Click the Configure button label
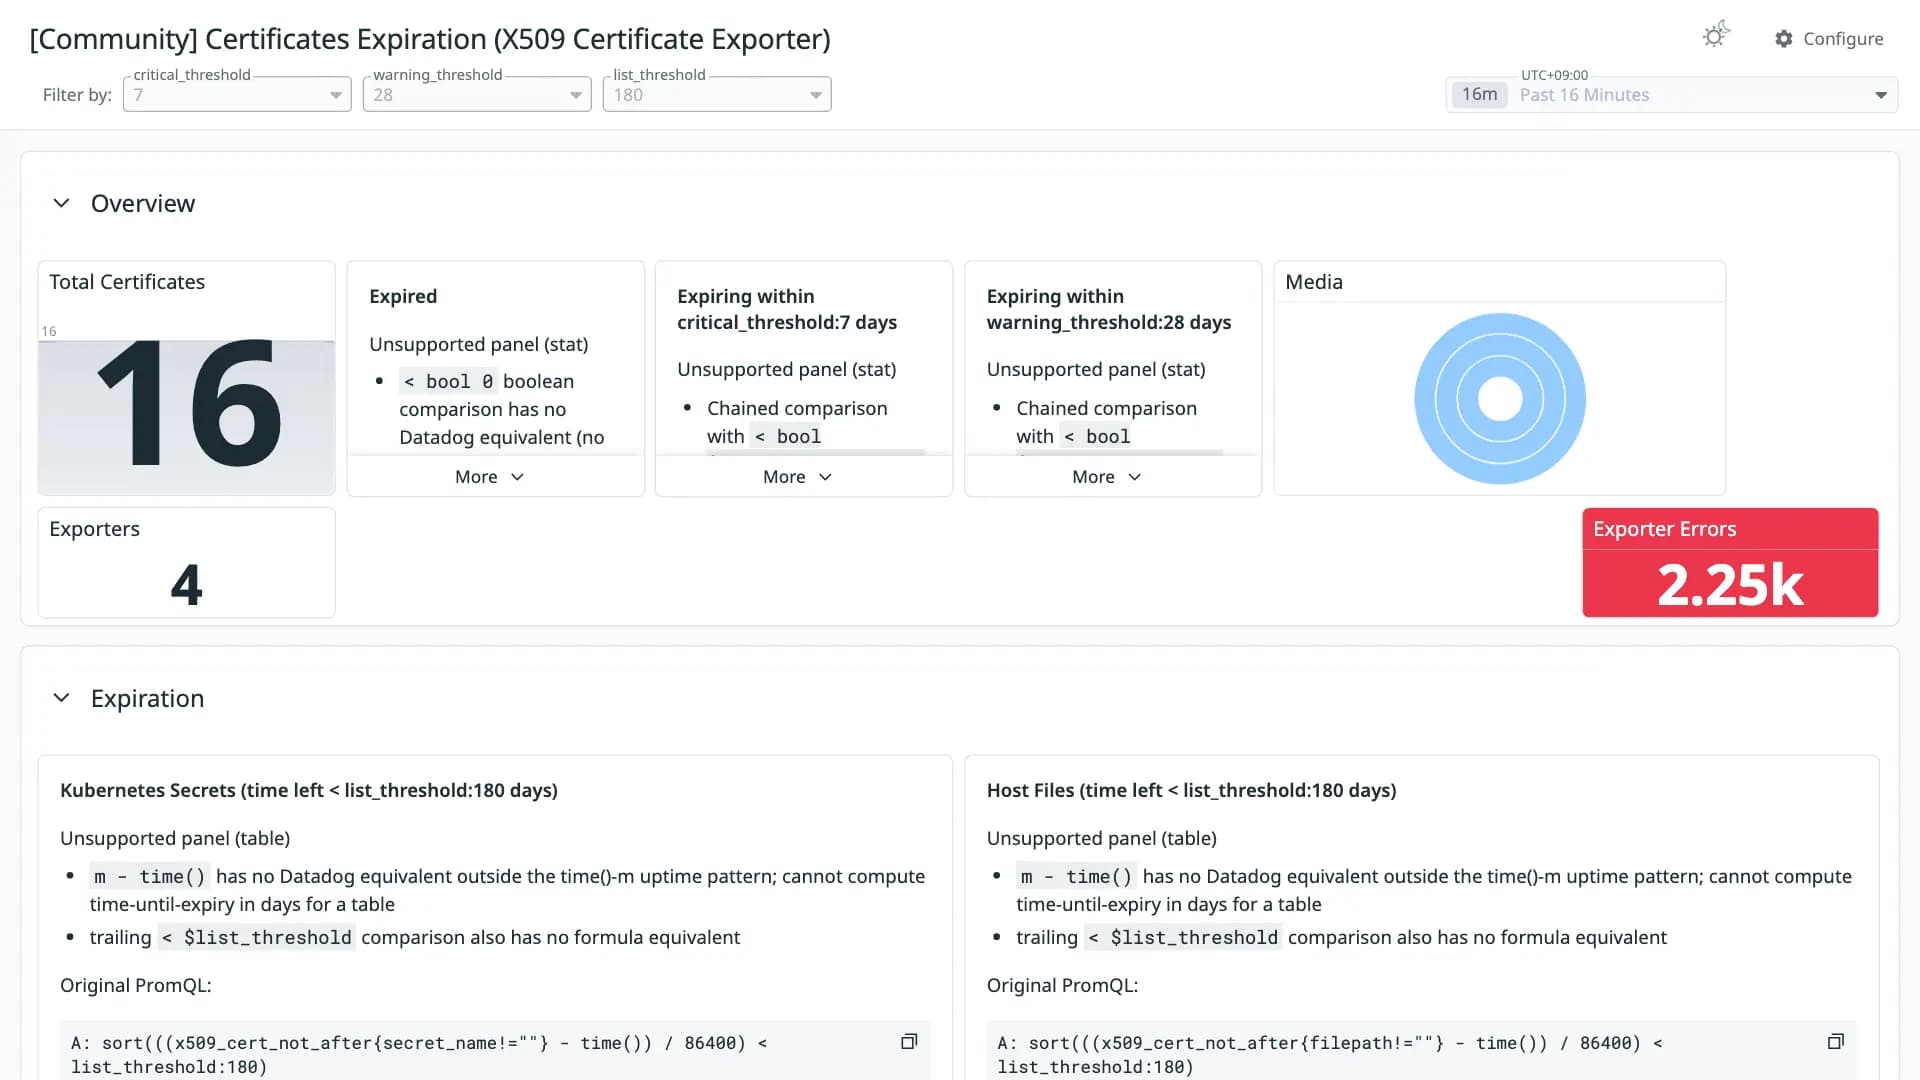The image size is (1920, 1080). (x=1843, y=39)
